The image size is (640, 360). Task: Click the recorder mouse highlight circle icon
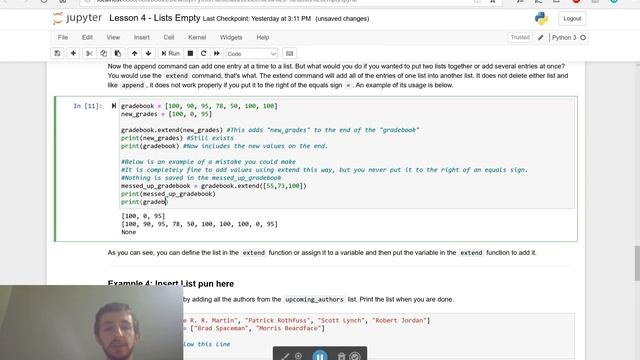[299, 356]
